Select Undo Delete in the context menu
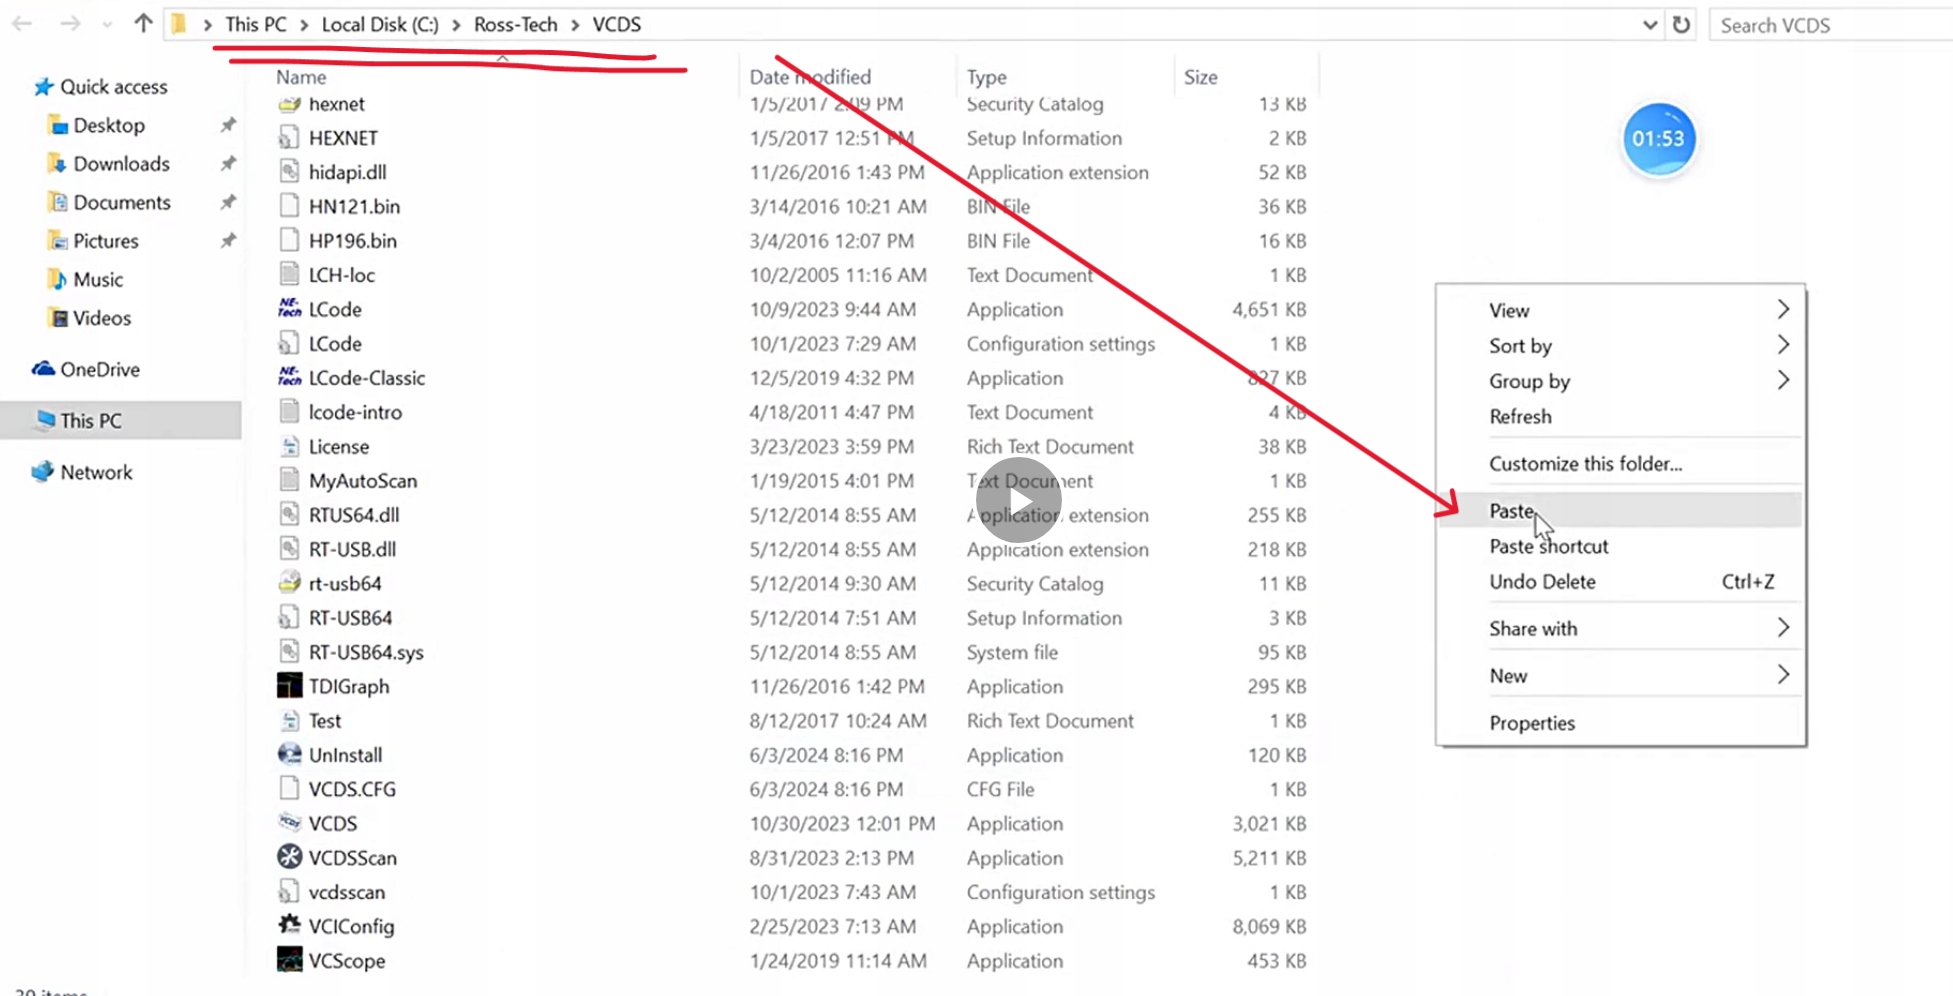 click(1620, 581)
